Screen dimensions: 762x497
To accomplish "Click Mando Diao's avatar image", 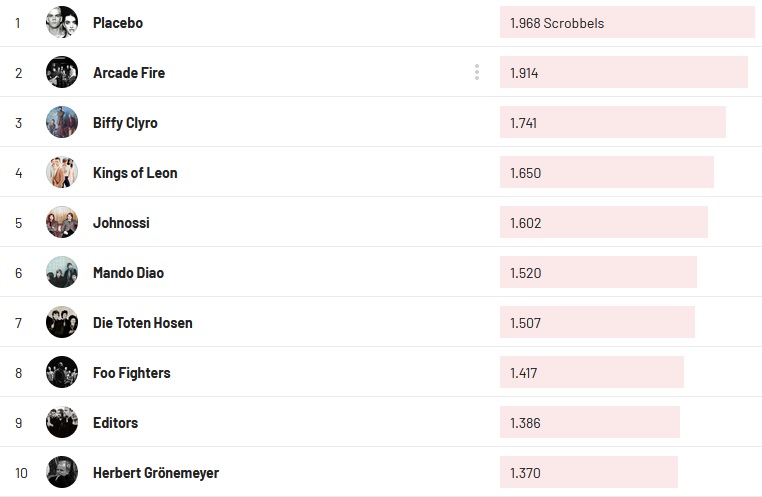I will tap(62, 272).
